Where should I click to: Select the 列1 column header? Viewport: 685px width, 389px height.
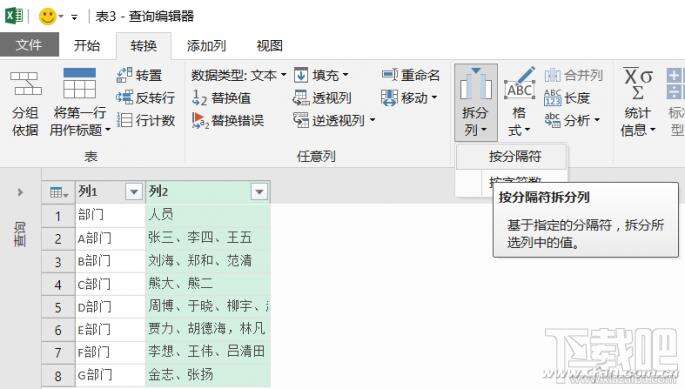(x=100, y=191)
